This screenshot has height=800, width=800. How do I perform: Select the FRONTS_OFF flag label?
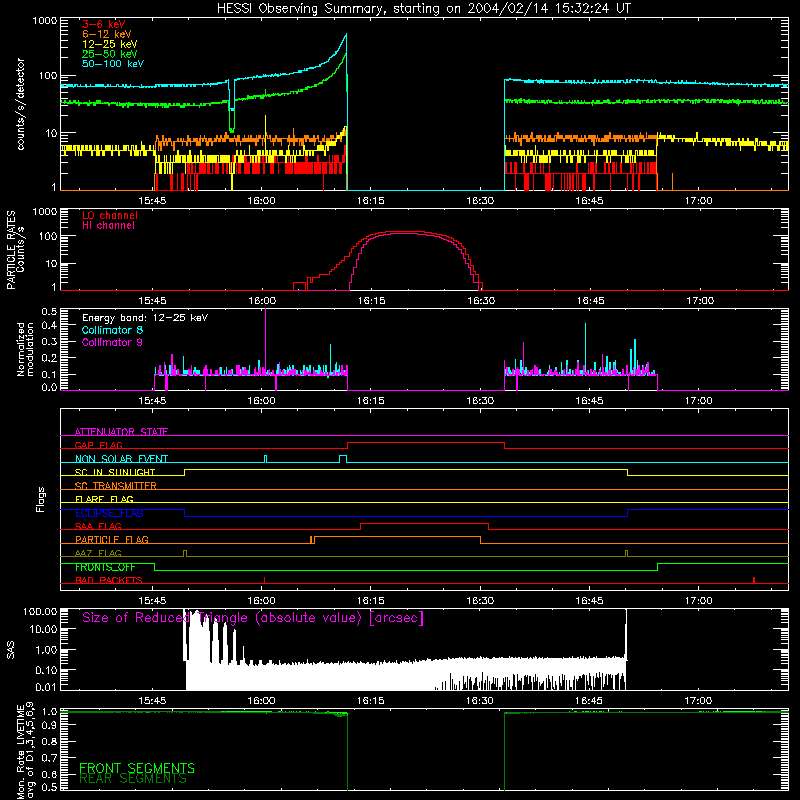(x=105, y=567)
